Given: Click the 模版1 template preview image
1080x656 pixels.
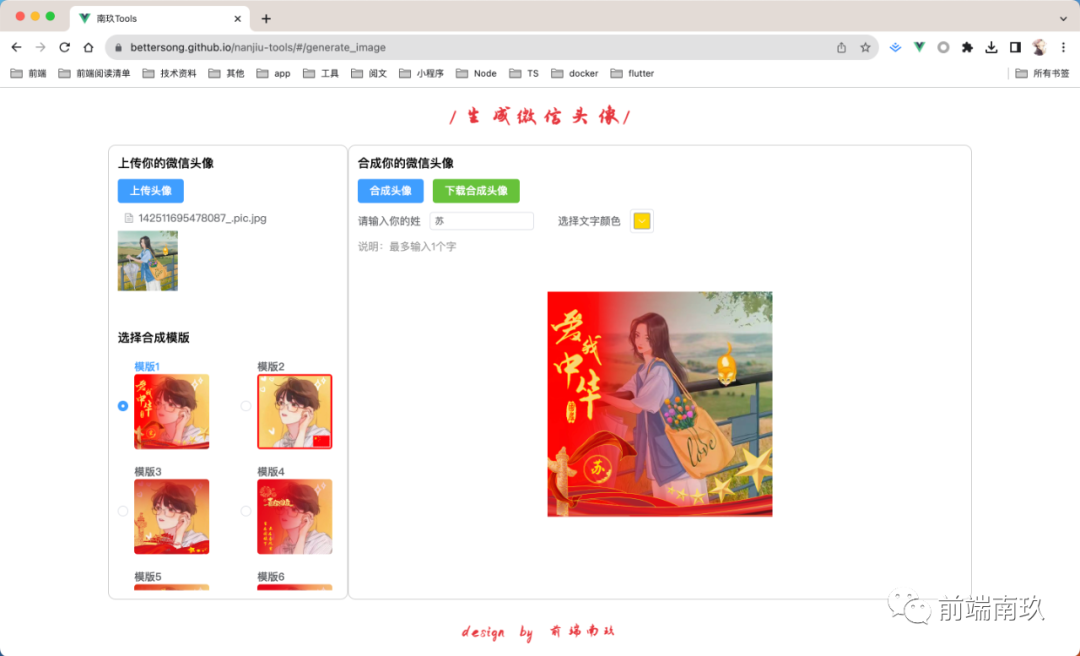Looking at the screenshot, I should pos(172,412).
